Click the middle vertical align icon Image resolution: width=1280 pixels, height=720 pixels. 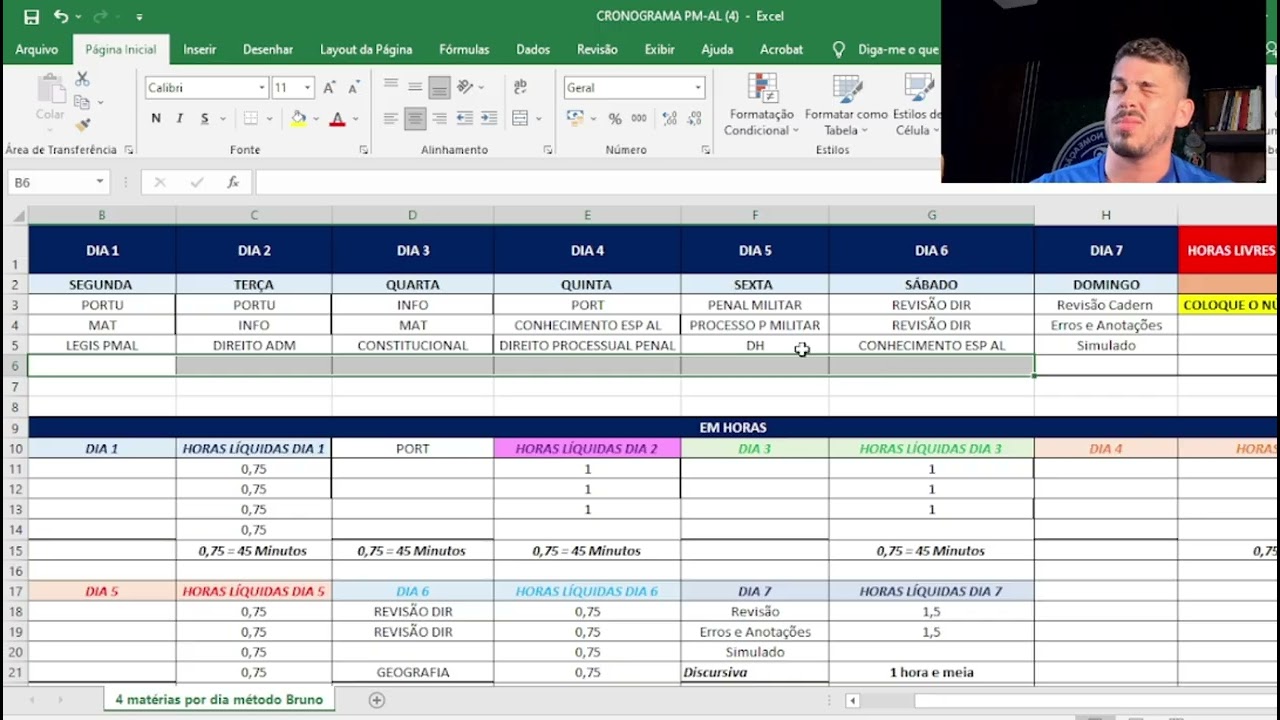coord(415,87)
